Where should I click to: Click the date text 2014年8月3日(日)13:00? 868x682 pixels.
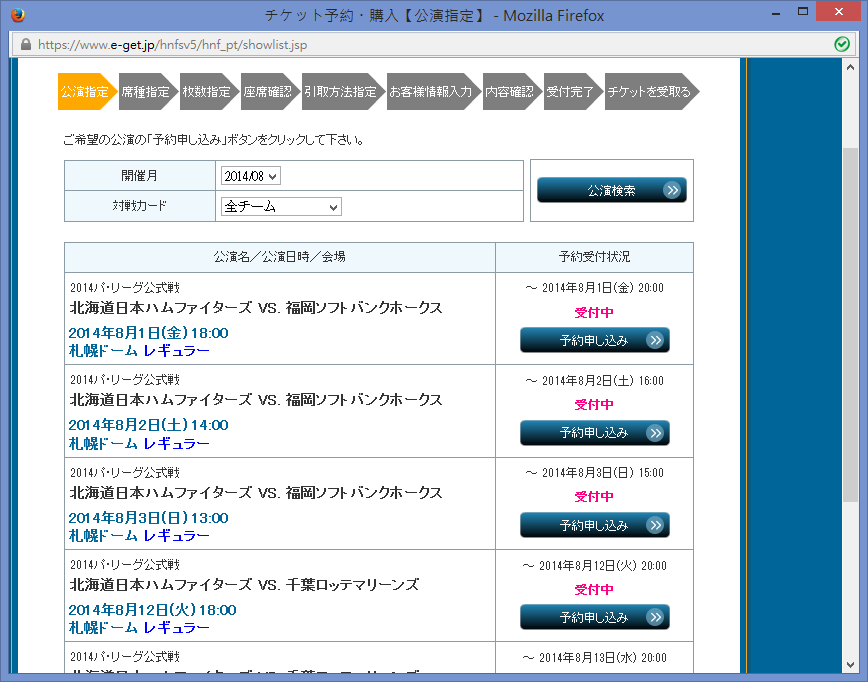point(148,518)
